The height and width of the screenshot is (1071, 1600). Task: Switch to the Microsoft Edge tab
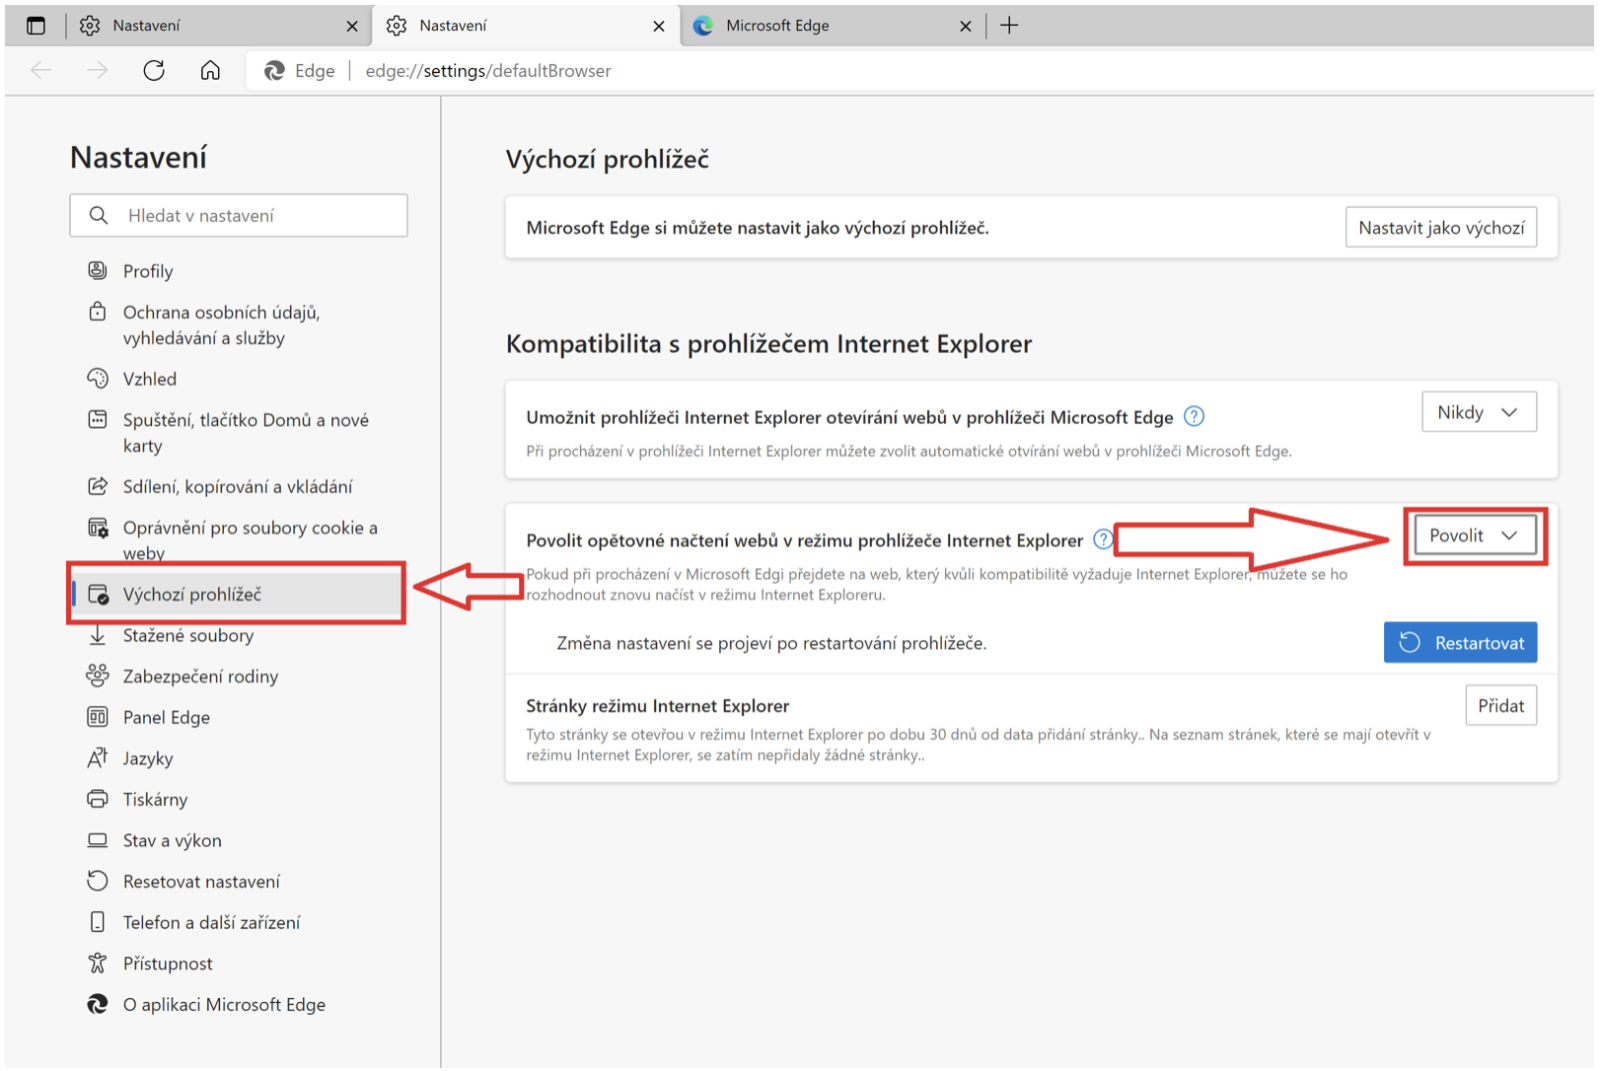coord(832,26)
